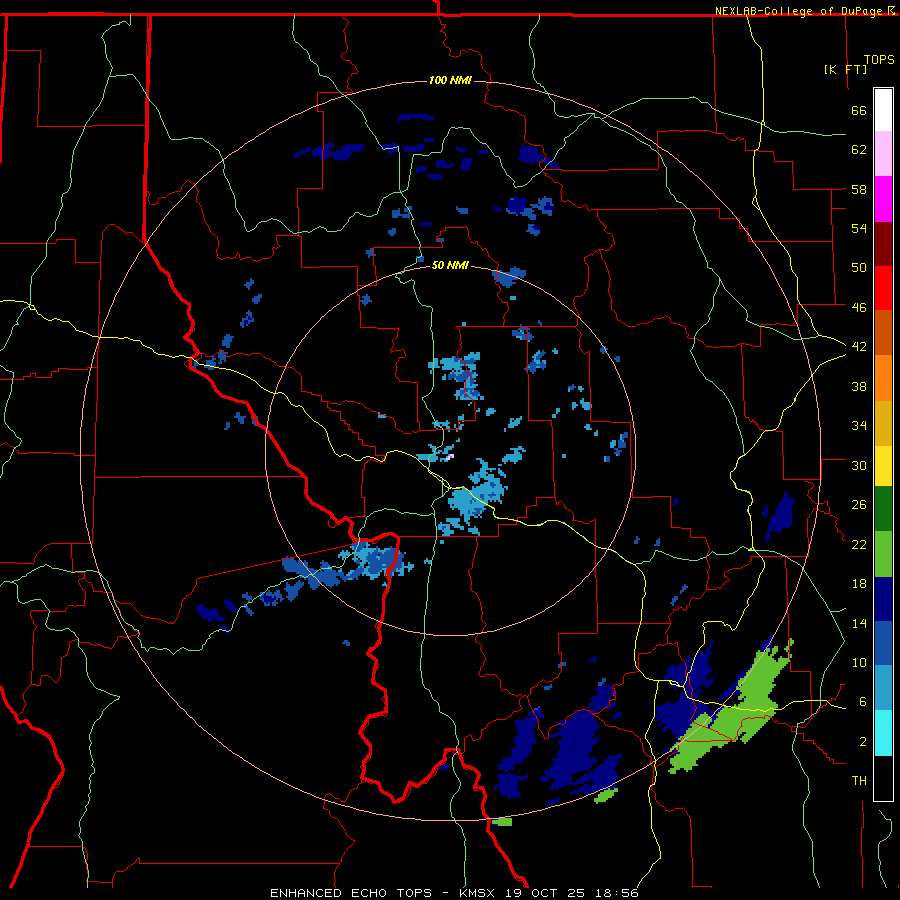Select the bright red legend swatch

[x=883, y=288]
